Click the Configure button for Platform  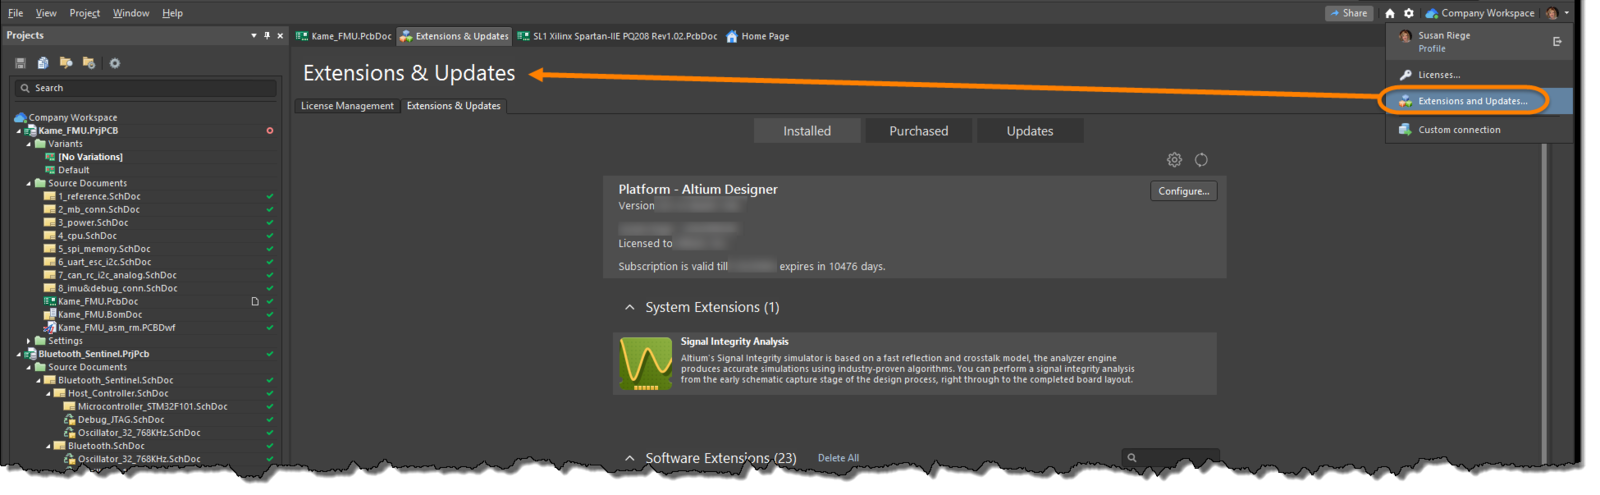click(x=1183, y=191)
